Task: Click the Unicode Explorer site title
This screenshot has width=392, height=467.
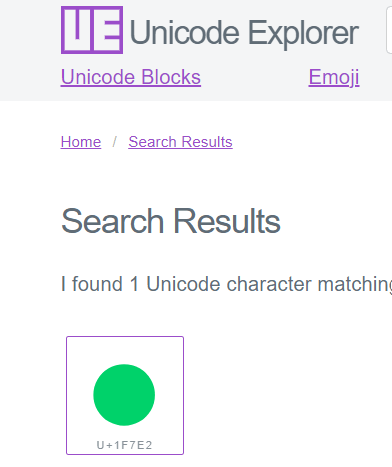Action: coord(244,33)
